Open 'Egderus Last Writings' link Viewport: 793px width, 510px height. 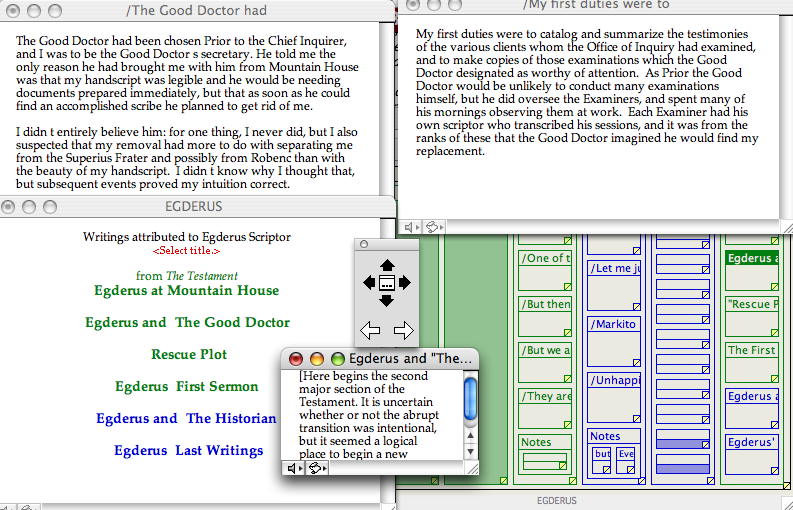pos(189,450)
